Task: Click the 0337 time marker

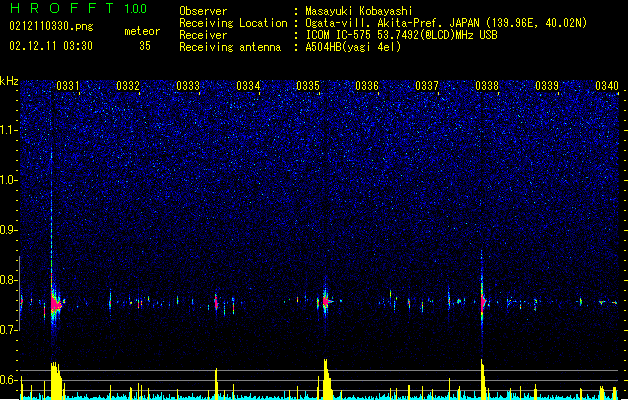Action: click(x=427, y=86)
